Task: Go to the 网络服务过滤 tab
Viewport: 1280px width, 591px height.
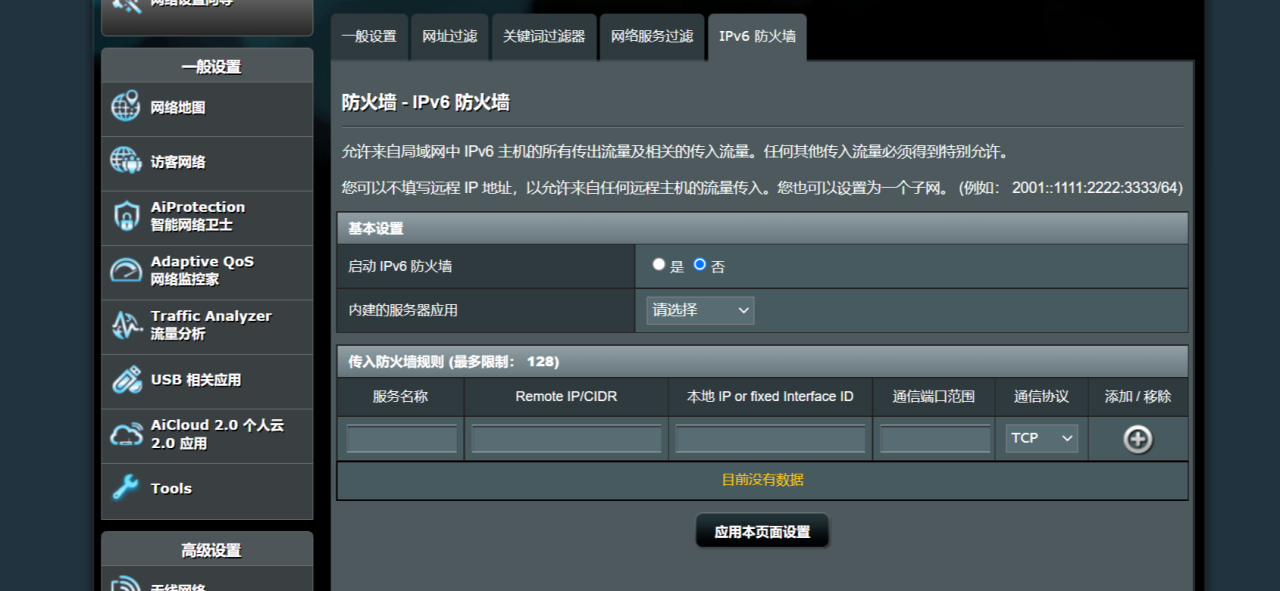Action: click(652, 37)
